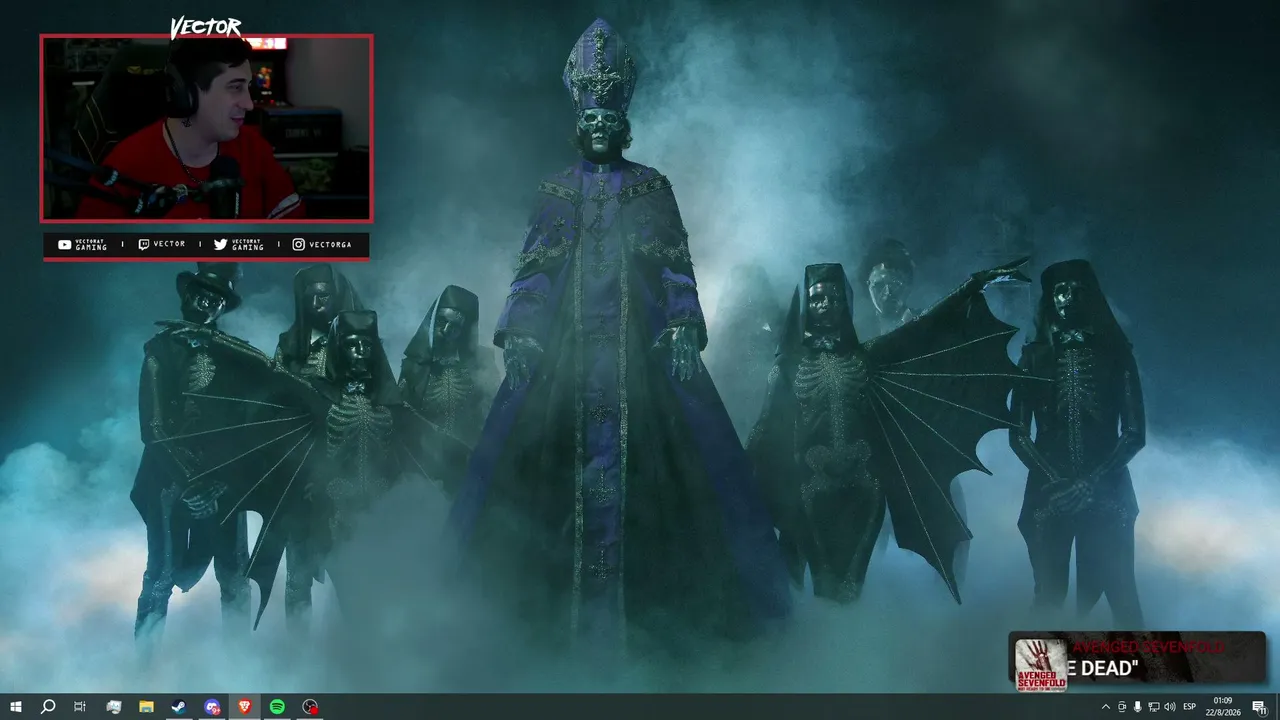Click the Avenged Sevenfold album art
The height and width of the screenshot is (720, 1280).
pyautogui.click(x=1041, y=664)
